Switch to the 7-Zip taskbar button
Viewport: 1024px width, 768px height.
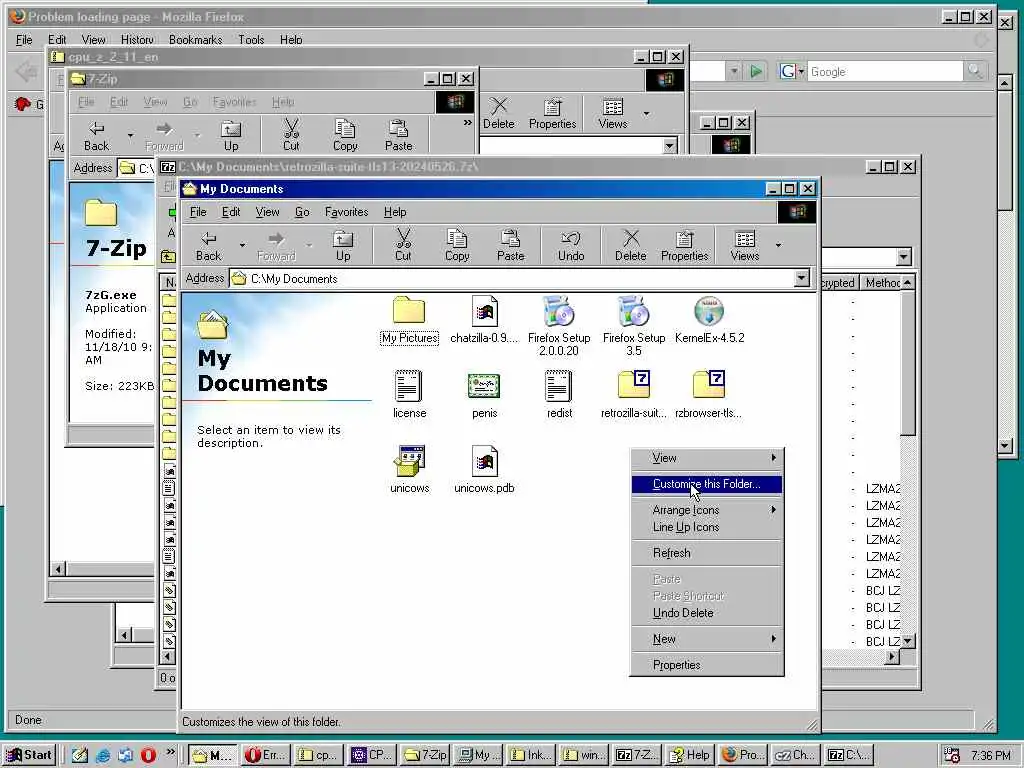click(426, 755)
